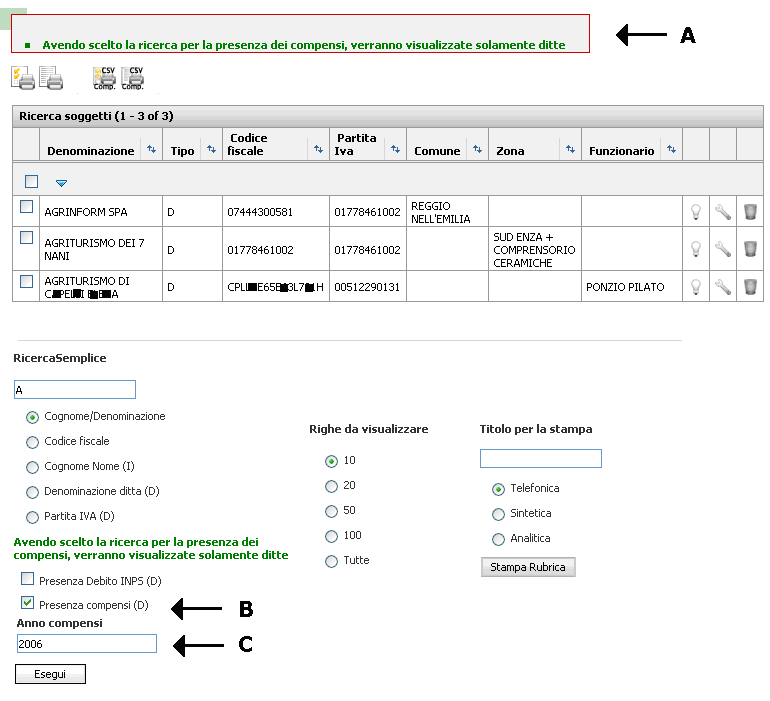The image size is (770, 701).
Task: Click lightbulb icon for AGRITURISMO DEI 7 NANI
Action: [696, 249]
